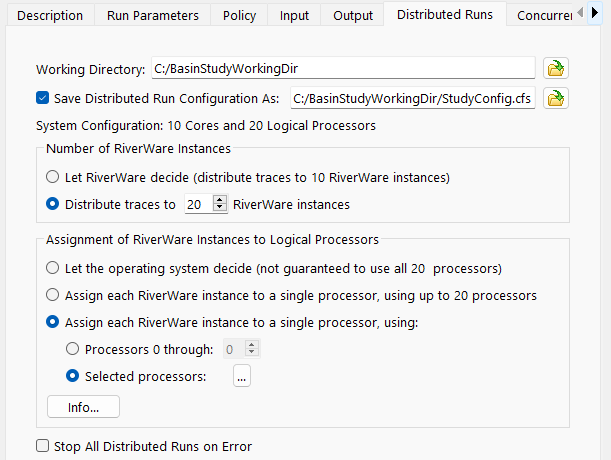The height and width of the screenshot is (460, 611).
Task: Browse for the Working Directory folder
Action: [x=554, y=69]
